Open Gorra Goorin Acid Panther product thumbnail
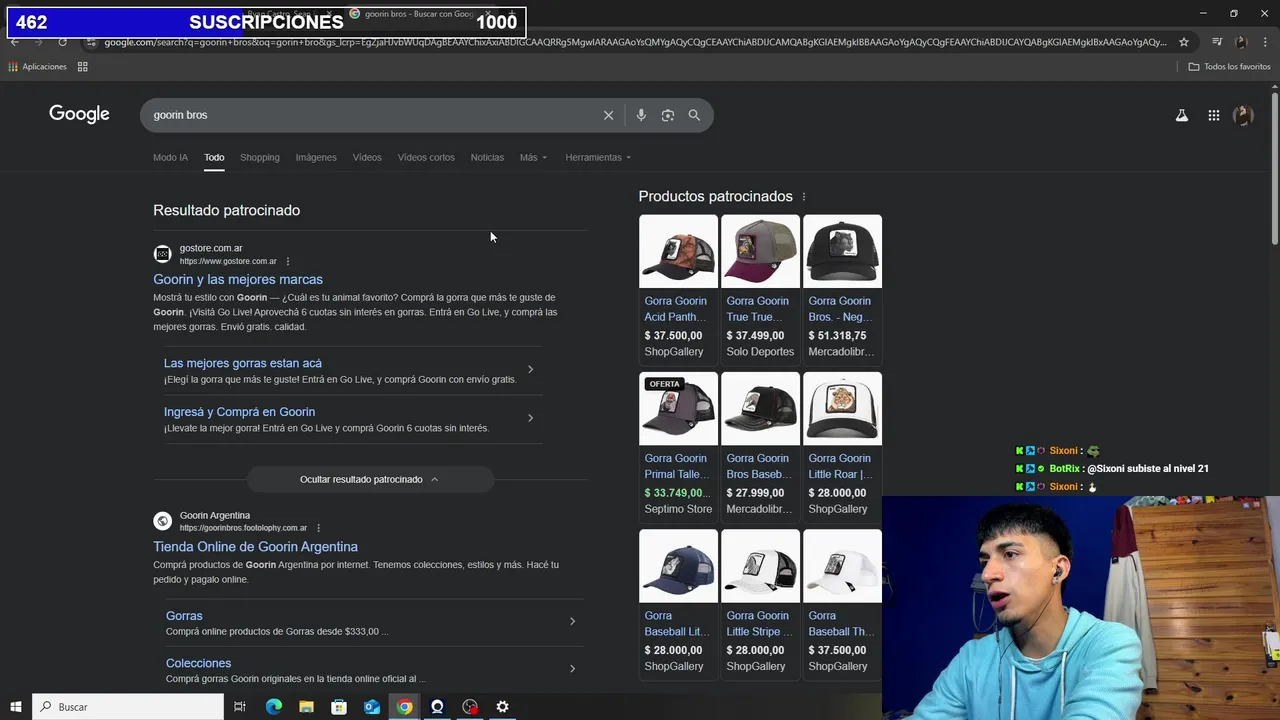Viewport: 1280px width, 720px height. pos(678,251)
